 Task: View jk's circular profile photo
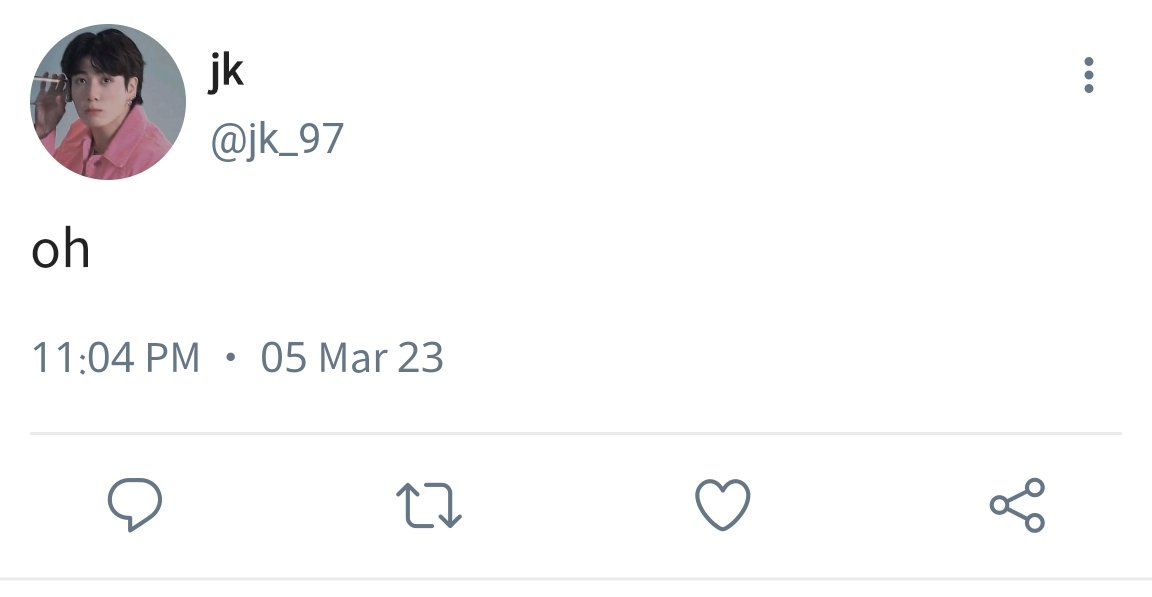tap(107, 101)
